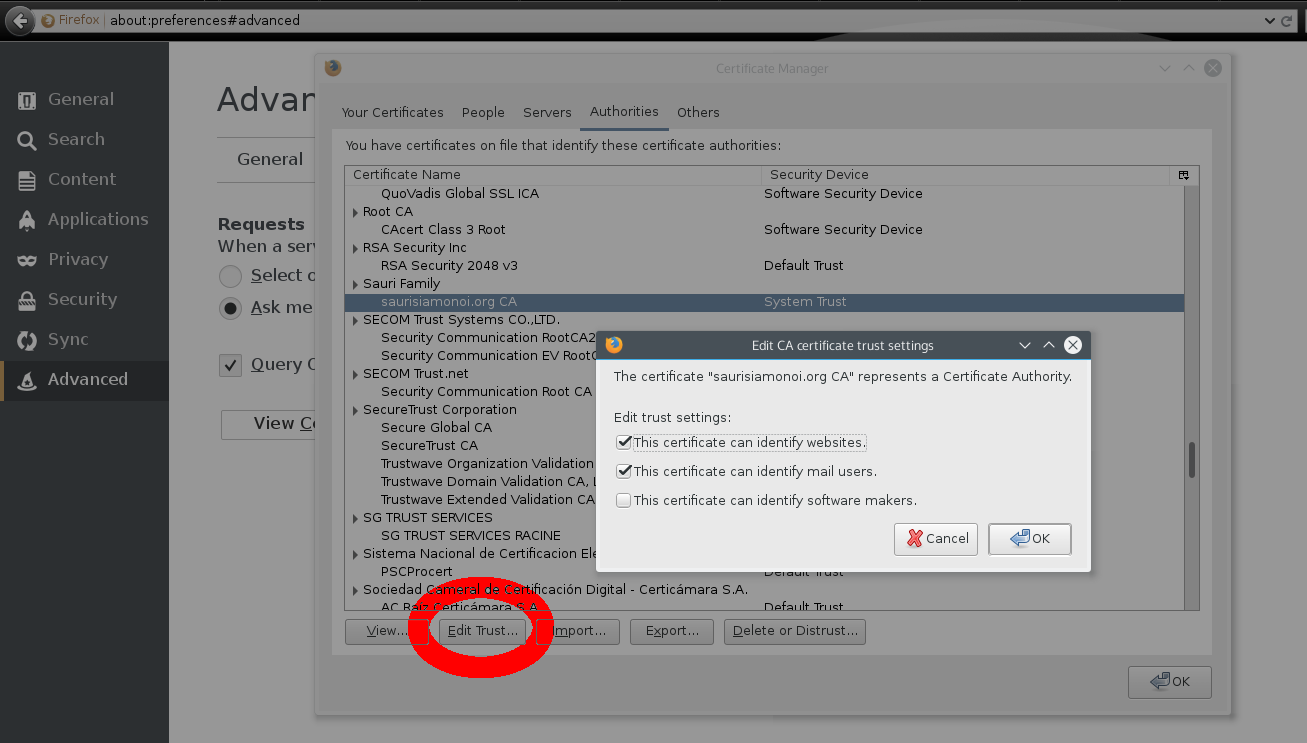Toggle the Query OCSP checkbox in preferences
1307x743 pixels.
click(231, 365)
